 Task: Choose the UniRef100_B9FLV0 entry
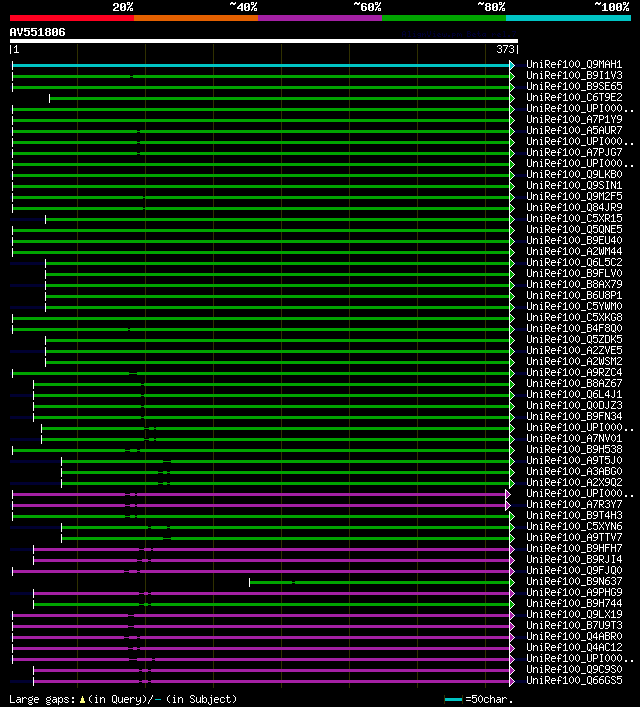574,273
